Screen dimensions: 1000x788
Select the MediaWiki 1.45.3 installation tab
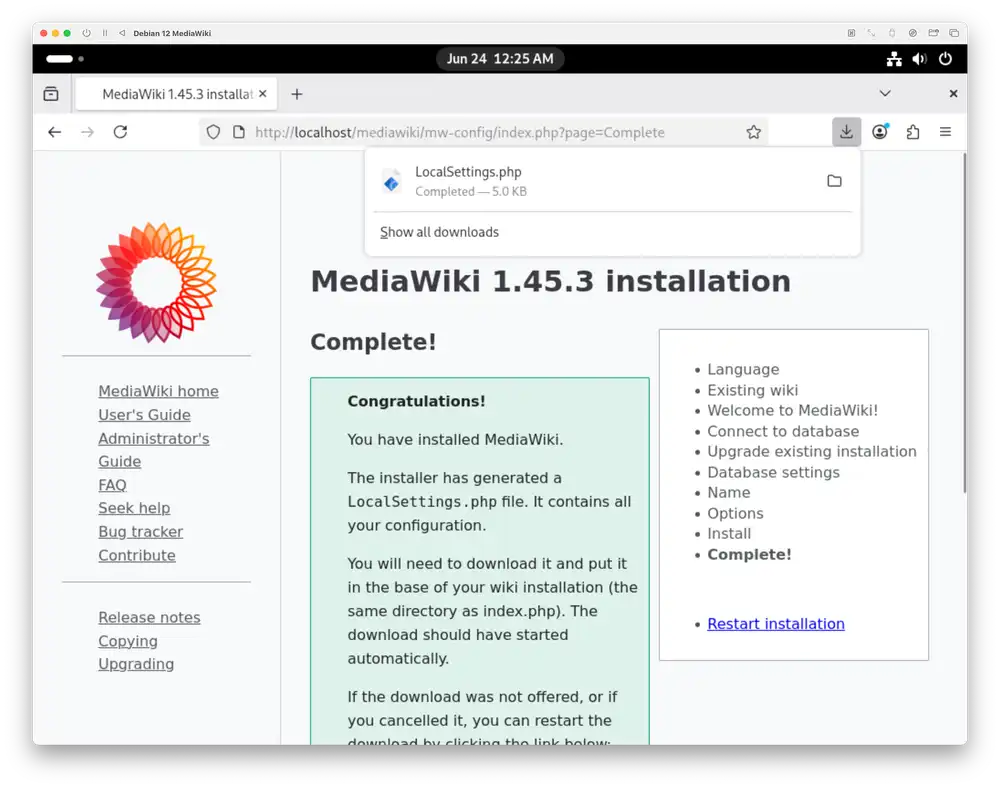tap(177, 94)
